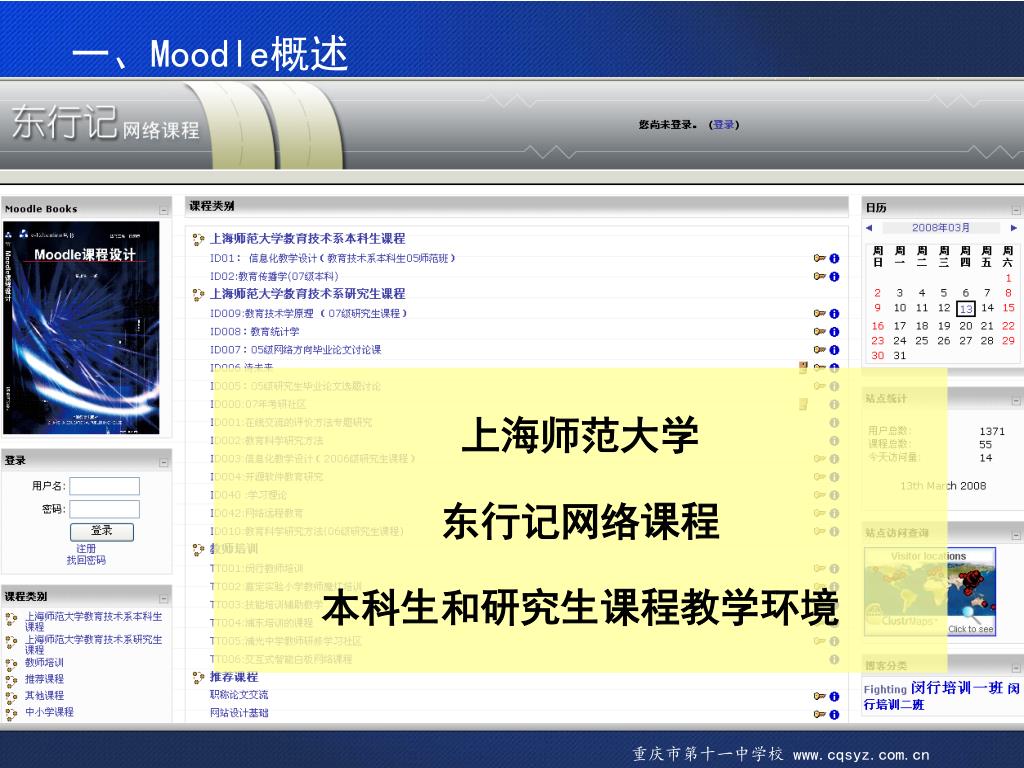Open the 找回密码 recover password link
The height and width of the screenshot is (768, 1024).
pyautogui.click(x=86, y=560)
